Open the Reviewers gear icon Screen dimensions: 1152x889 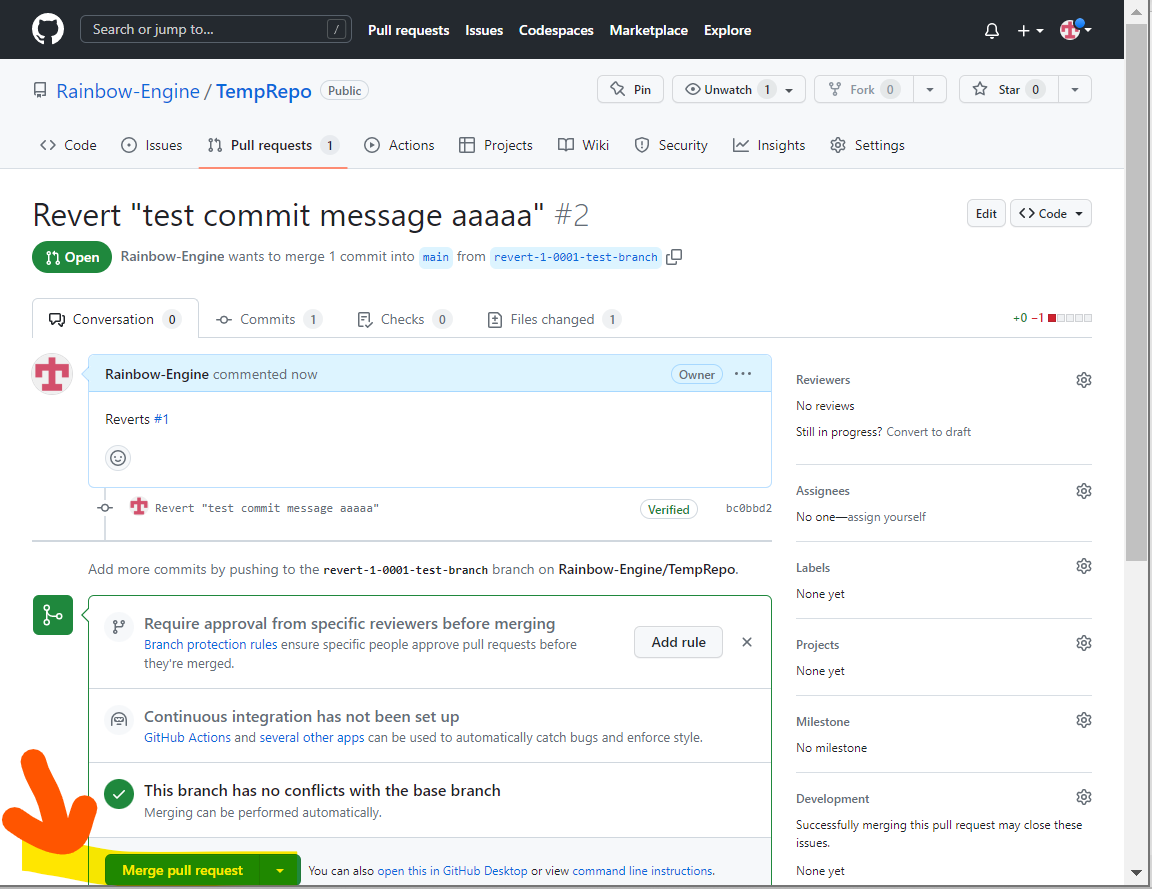pyautogui.click(x=1084, y=380)
